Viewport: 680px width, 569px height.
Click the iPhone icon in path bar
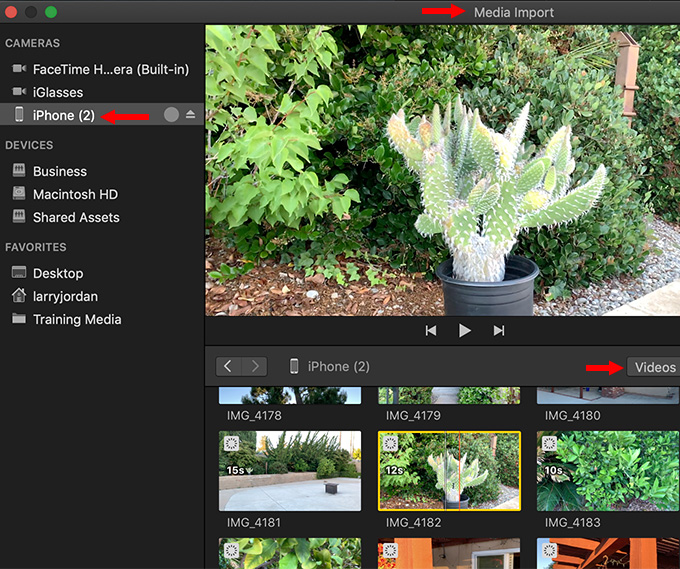pyautogui.click(x=294, y=366)
